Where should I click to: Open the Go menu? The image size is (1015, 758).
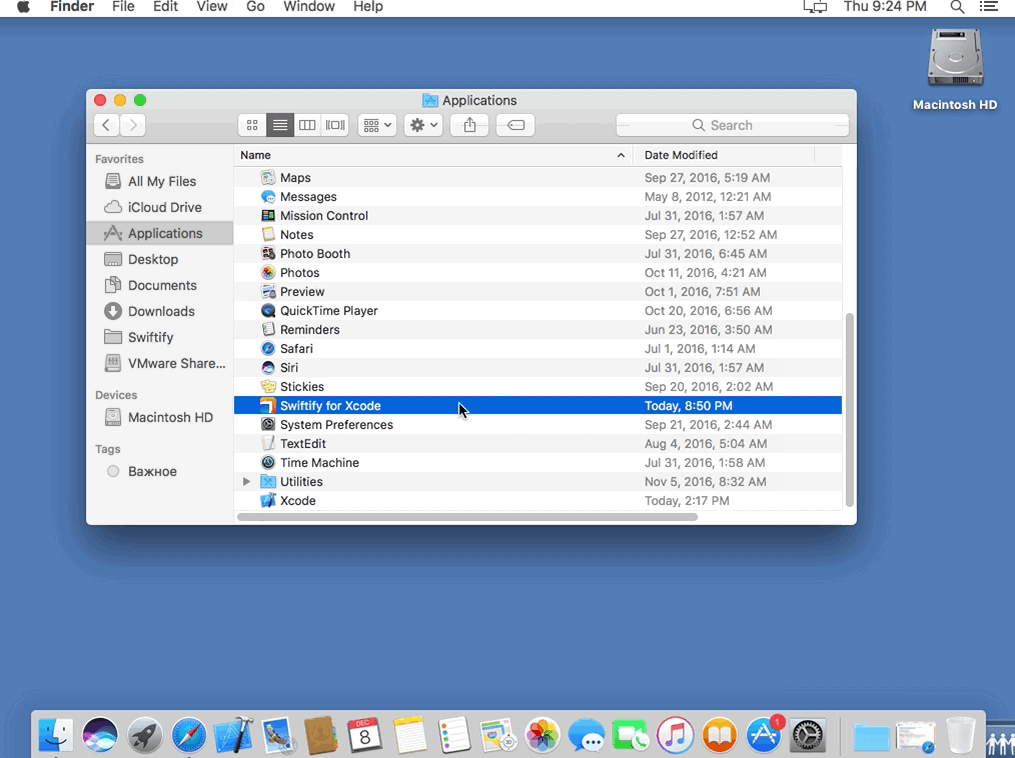tap(255, 6)
